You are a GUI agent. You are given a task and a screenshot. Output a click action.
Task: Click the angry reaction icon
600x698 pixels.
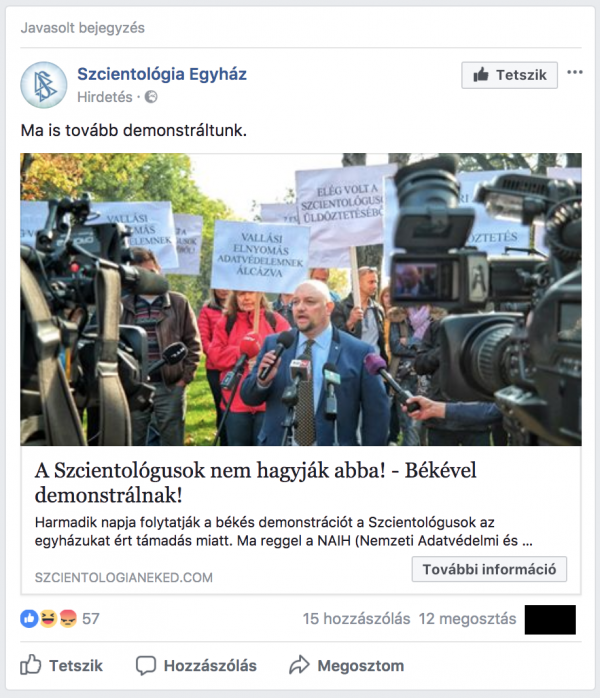click(x=68, y=618)
